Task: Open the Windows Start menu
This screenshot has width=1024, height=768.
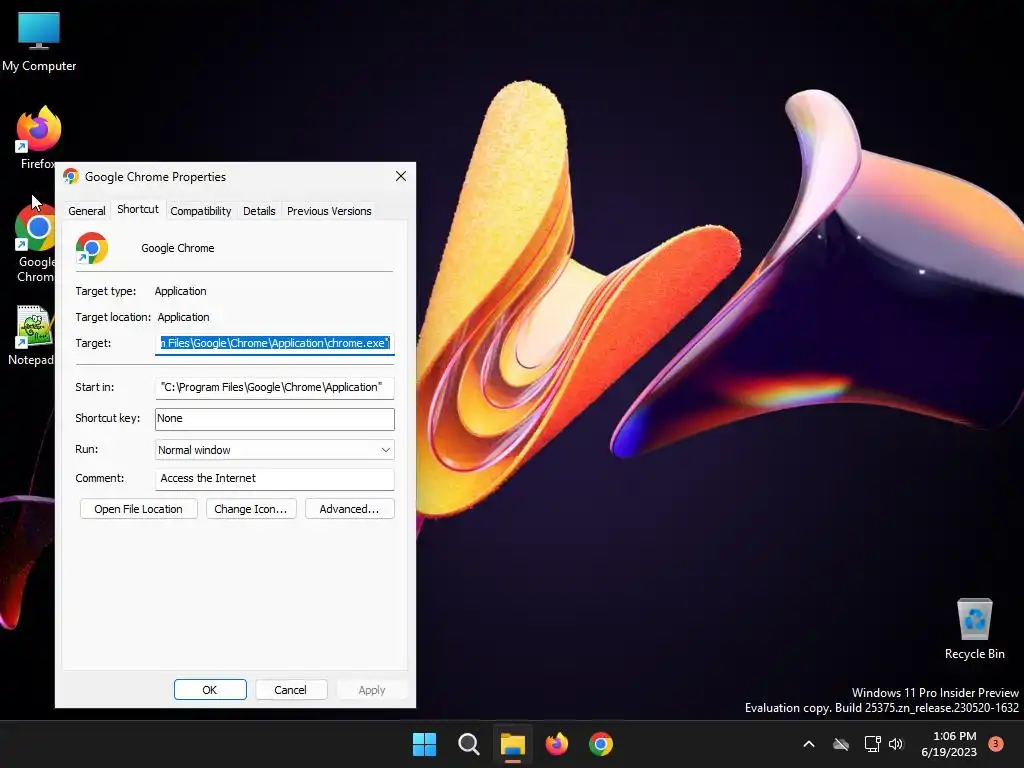Action: (424, 744)
